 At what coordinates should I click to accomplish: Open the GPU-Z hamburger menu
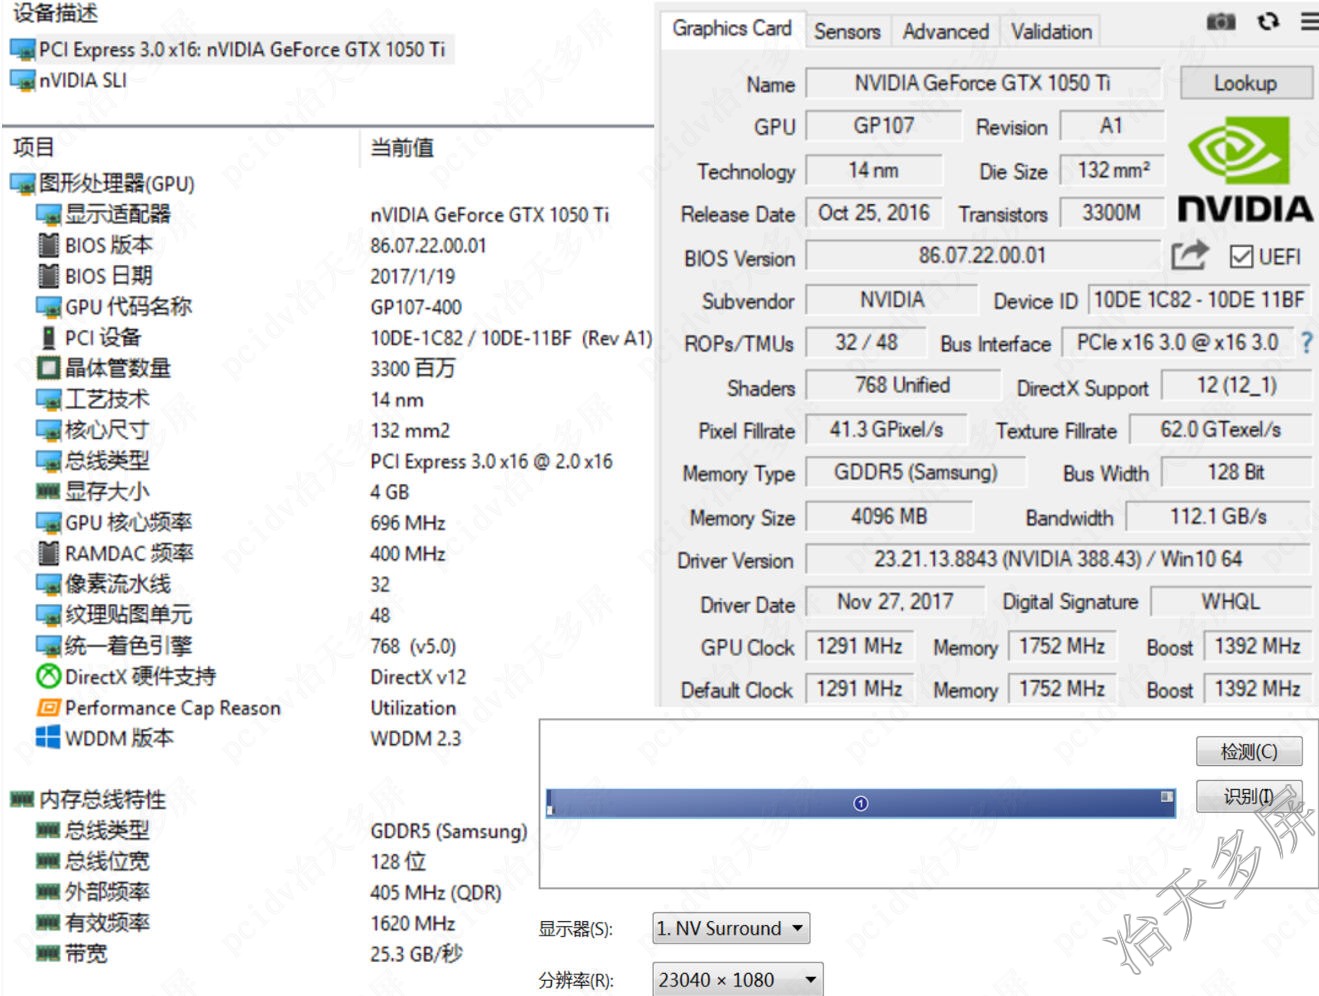click(x=1309, y=21)
